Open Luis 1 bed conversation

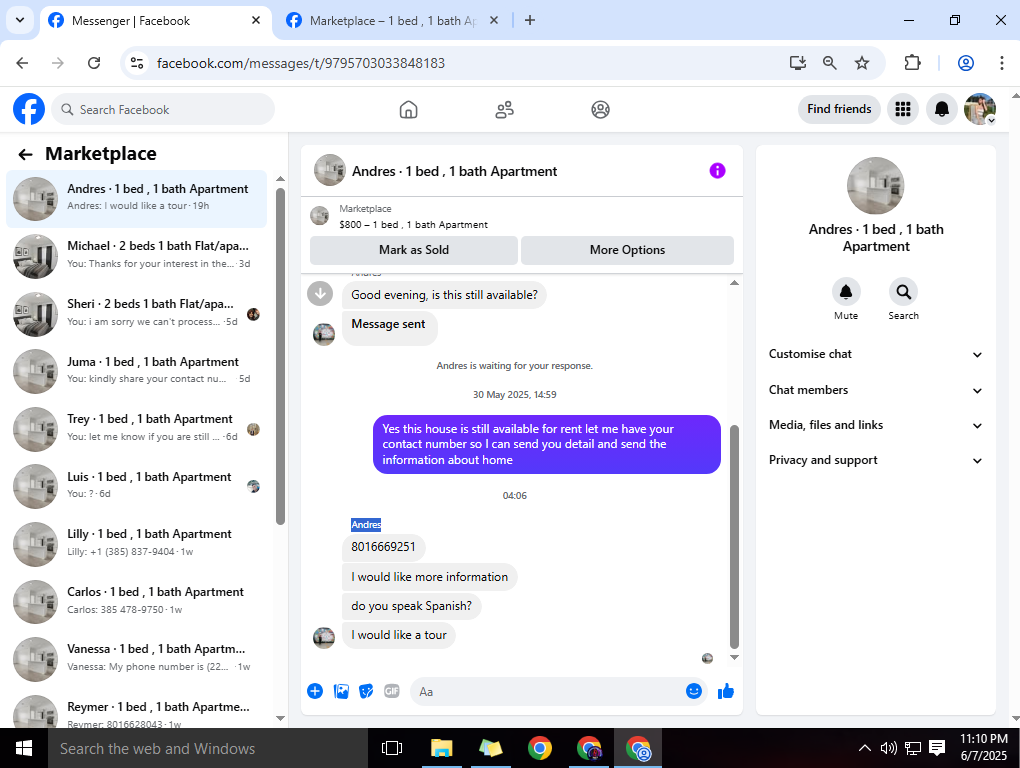[x=137, y=486]
